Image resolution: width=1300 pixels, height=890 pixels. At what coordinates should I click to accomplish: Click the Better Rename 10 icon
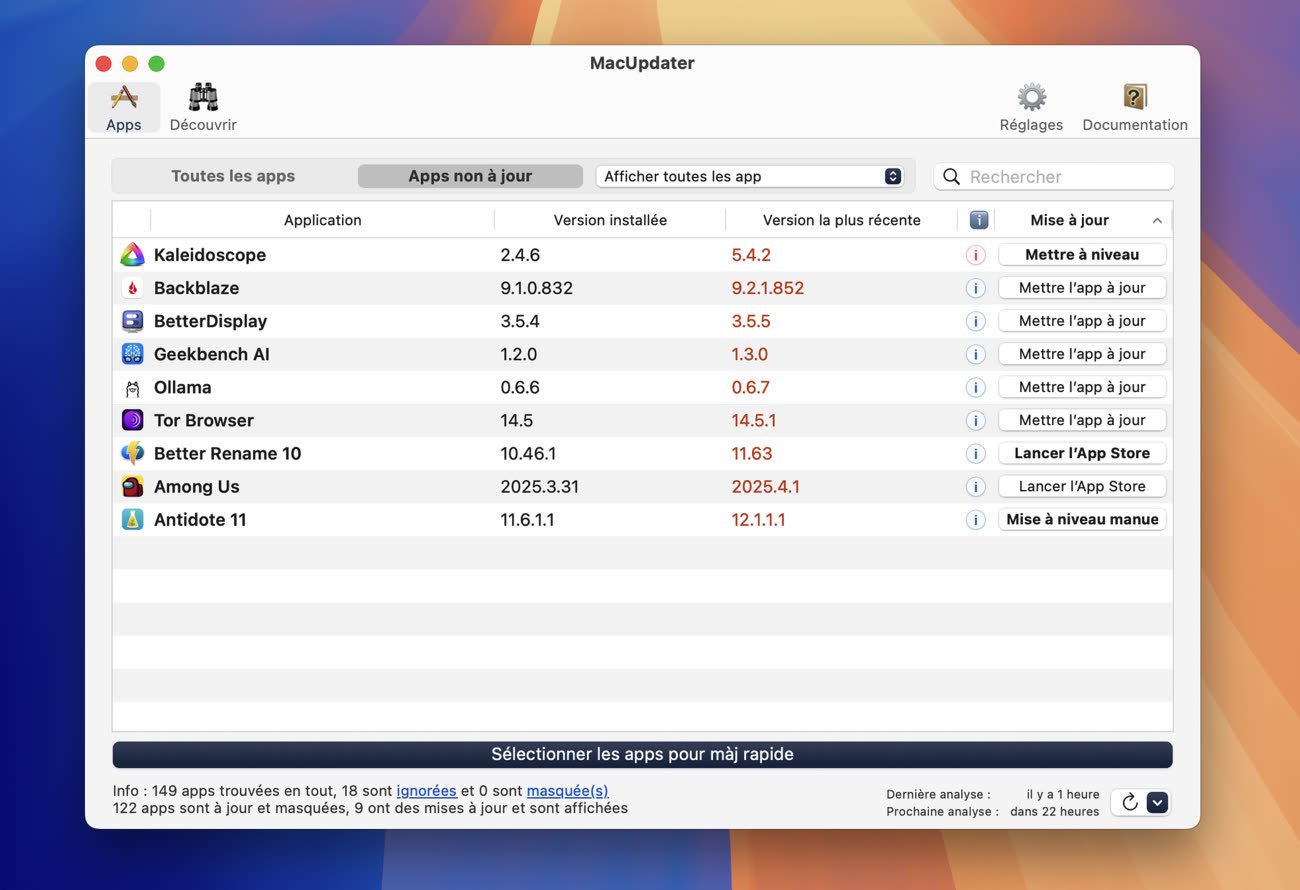click(132, 453)
